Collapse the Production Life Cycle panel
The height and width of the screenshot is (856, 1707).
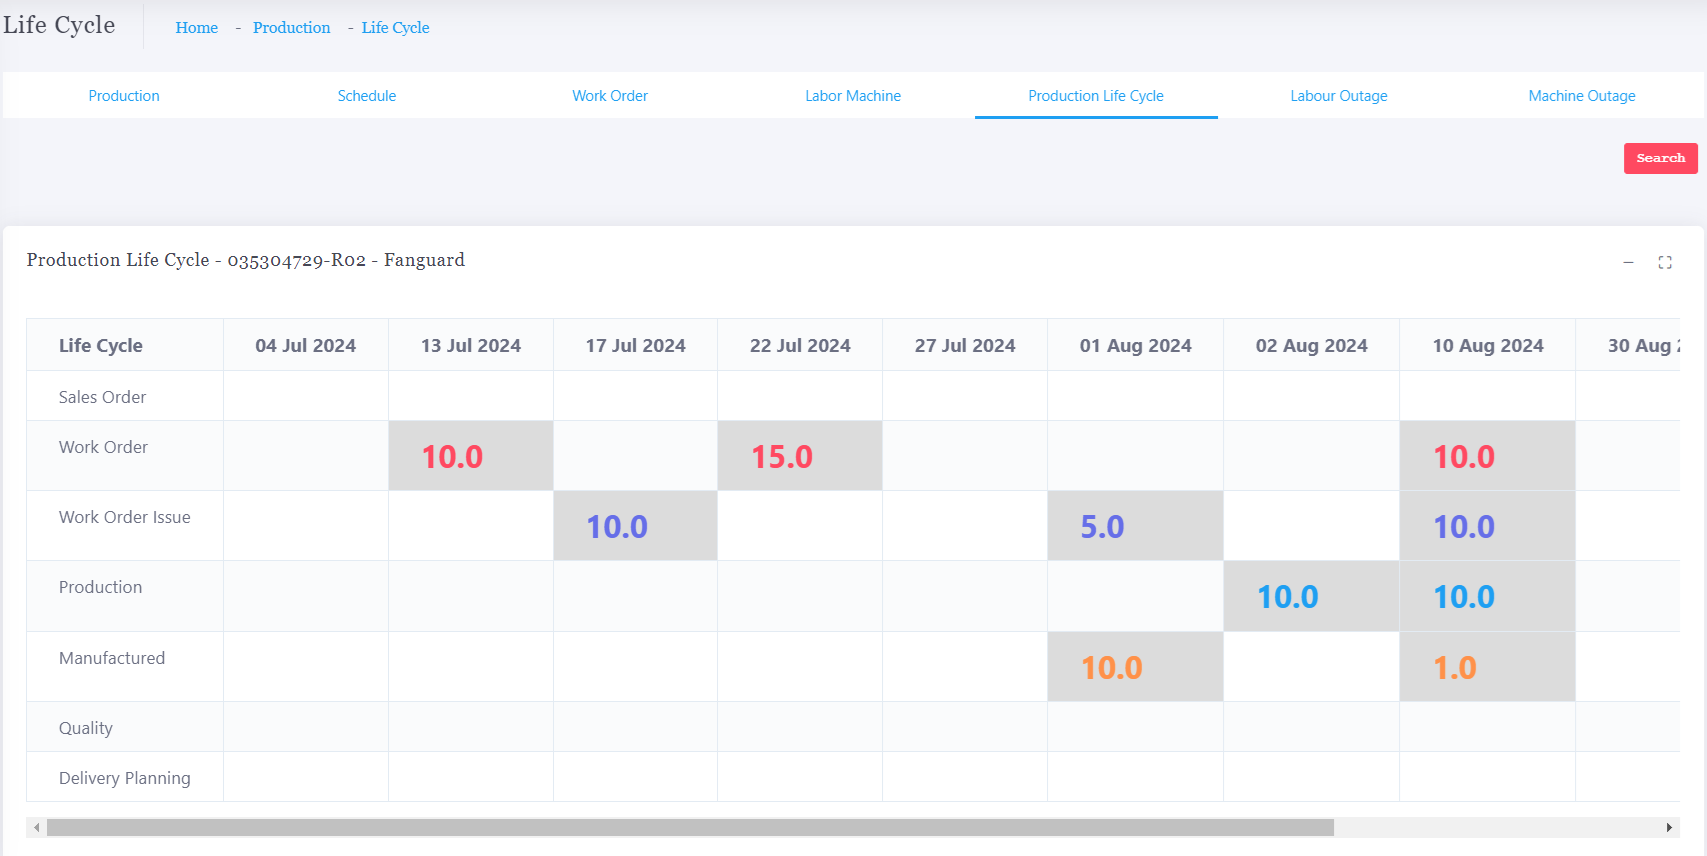point(1628,262)
